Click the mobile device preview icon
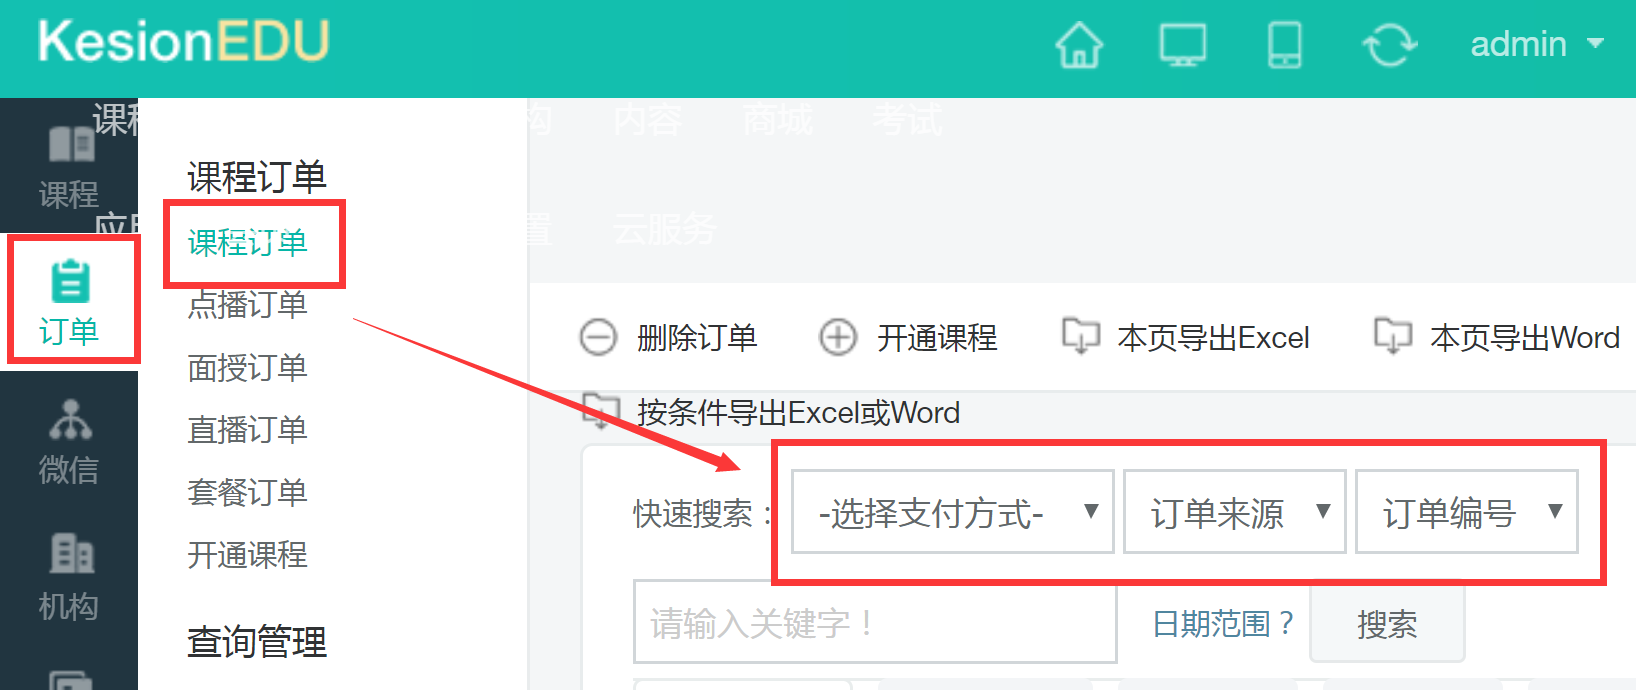The width and height of the screenshot is (1636, 690). pos(1284,45)
